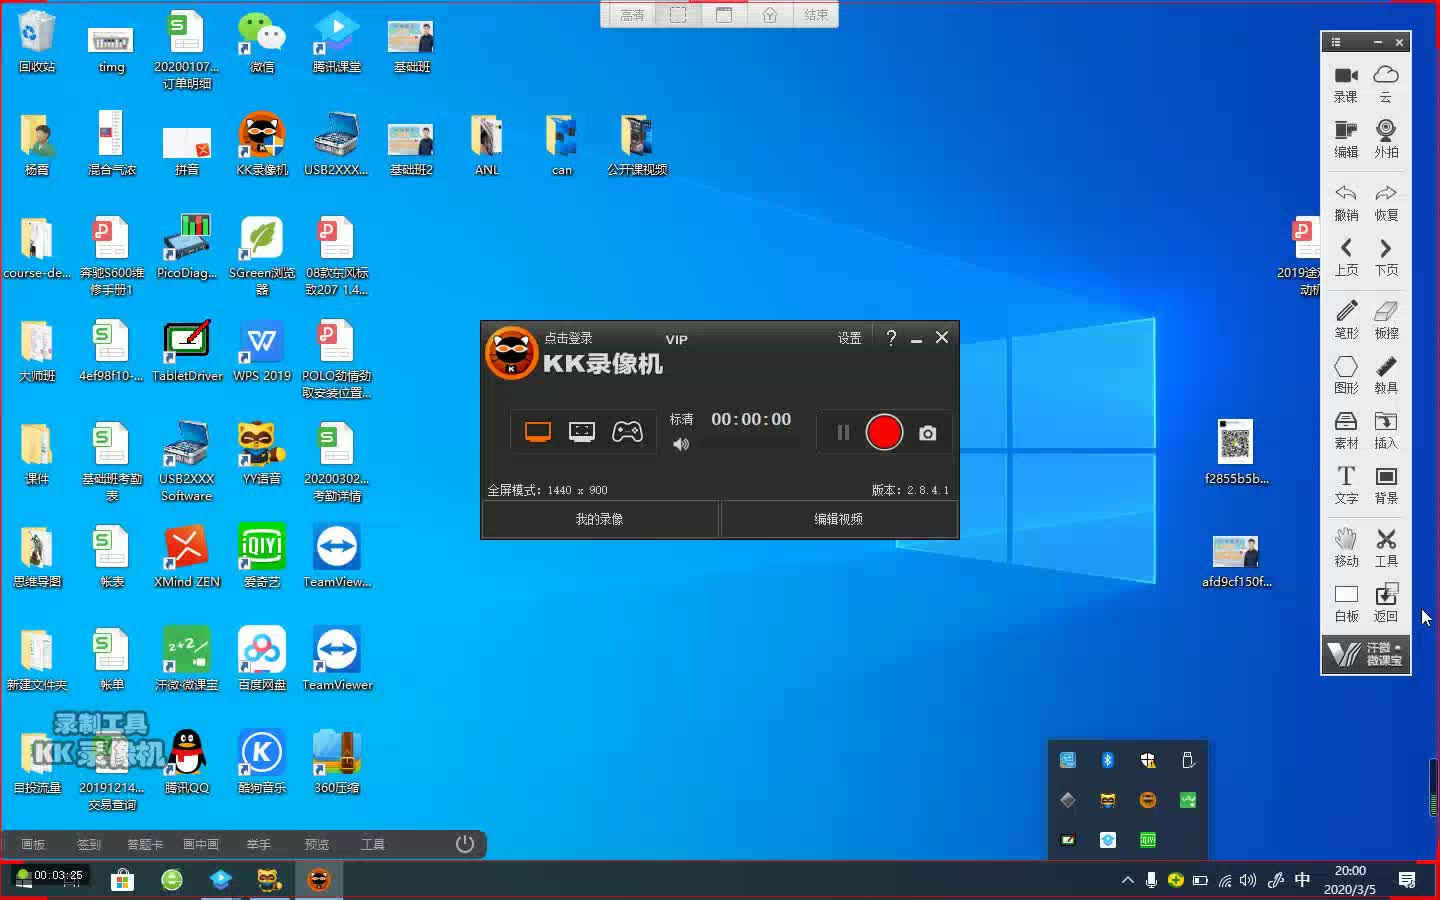Click the pause button in KK recorder
The width and height of the screenshot is (1440, 900).
[x=843, y=432]
